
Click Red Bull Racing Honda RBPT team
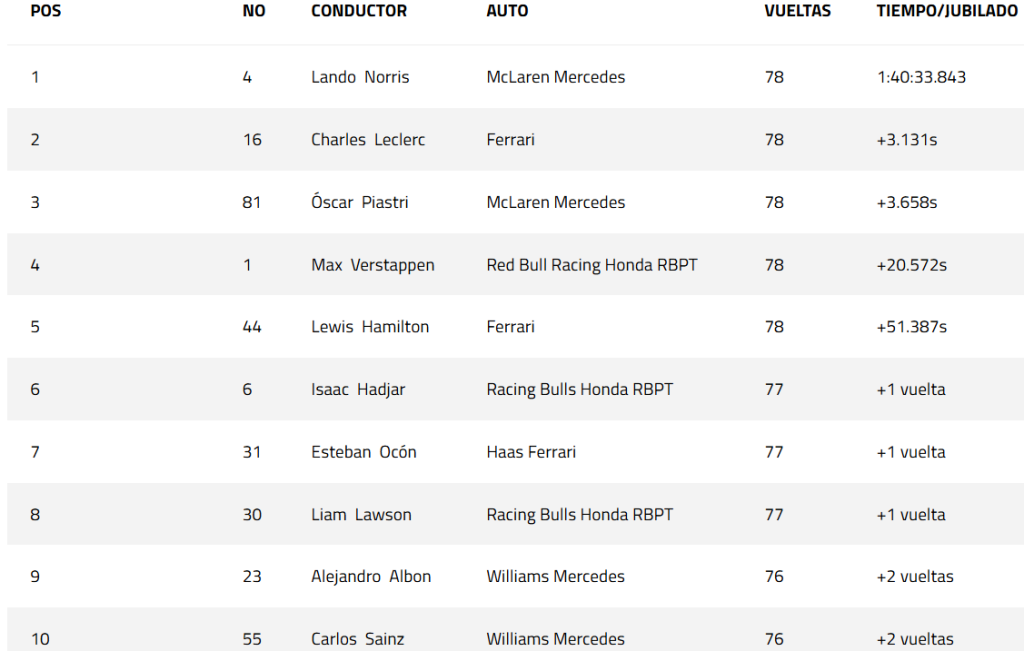tap(592, 265)
